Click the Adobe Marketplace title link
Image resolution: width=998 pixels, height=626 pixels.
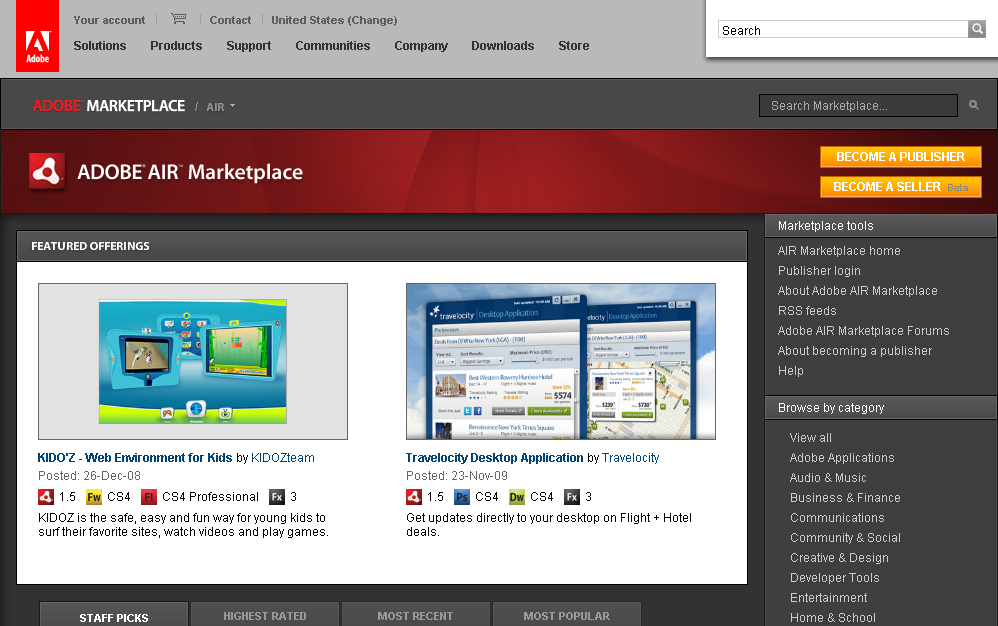coord(109,106)
